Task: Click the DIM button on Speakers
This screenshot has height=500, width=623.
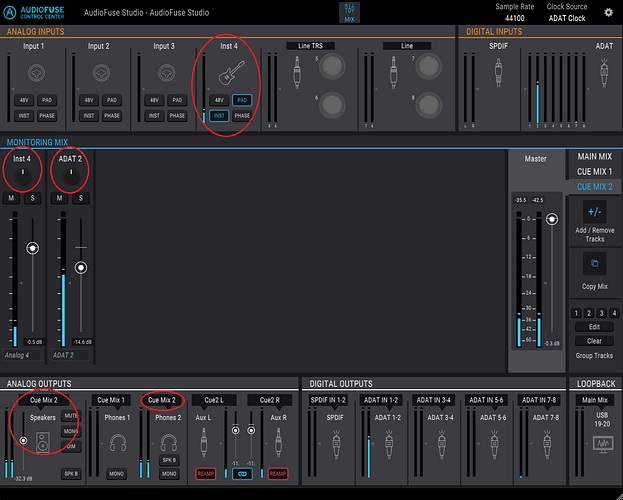Action: point(72,446)
